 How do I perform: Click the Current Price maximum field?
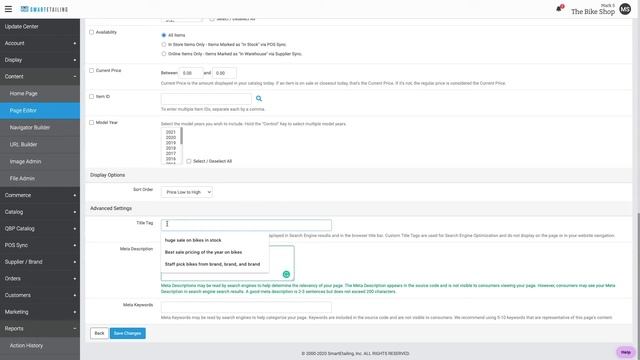[224, 73]
